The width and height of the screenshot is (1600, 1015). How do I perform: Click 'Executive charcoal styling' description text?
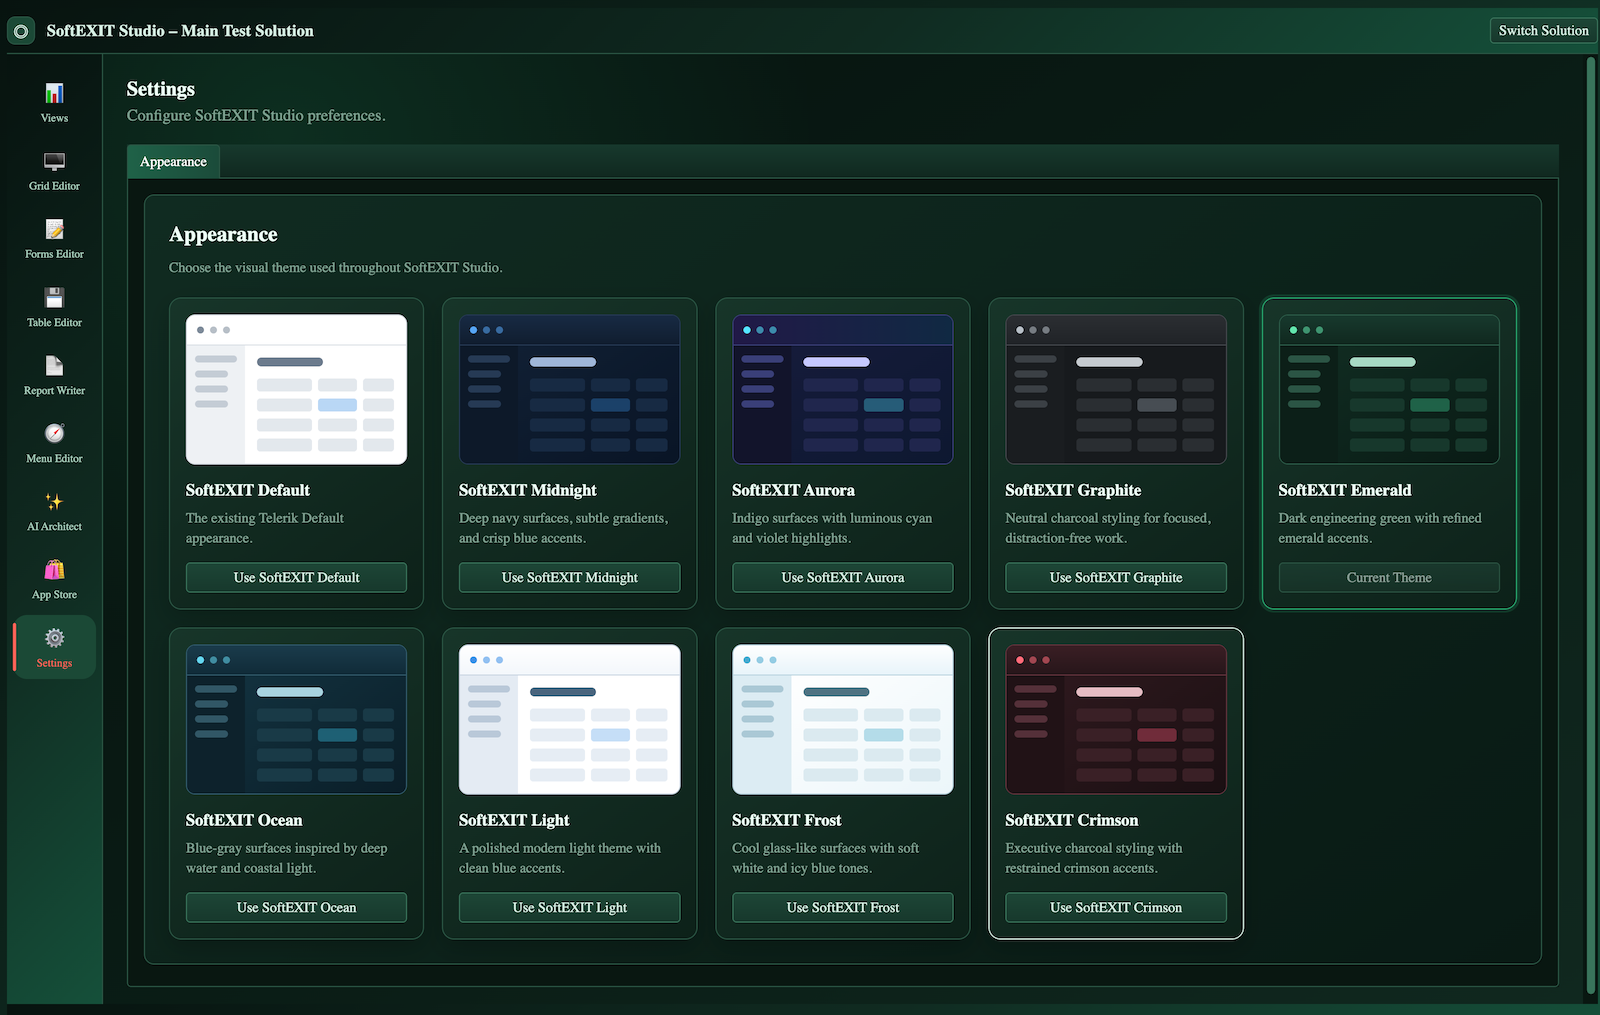click(1094, 858)
